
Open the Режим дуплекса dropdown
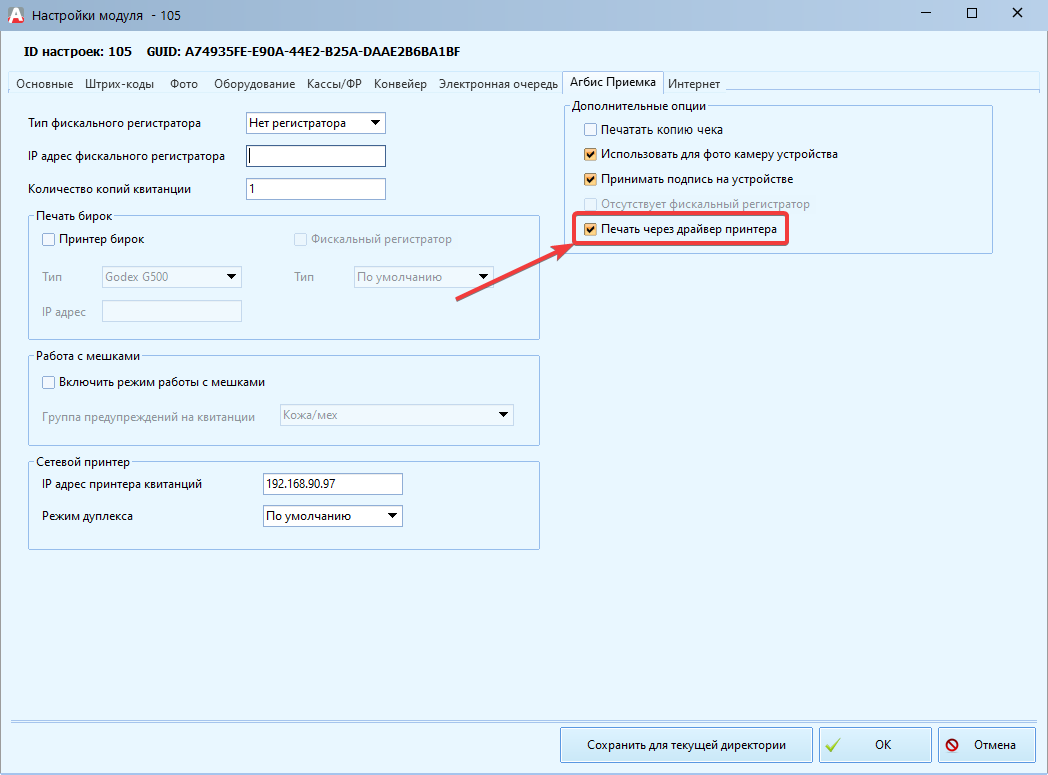pyautogui.click(x=333, y=516)
